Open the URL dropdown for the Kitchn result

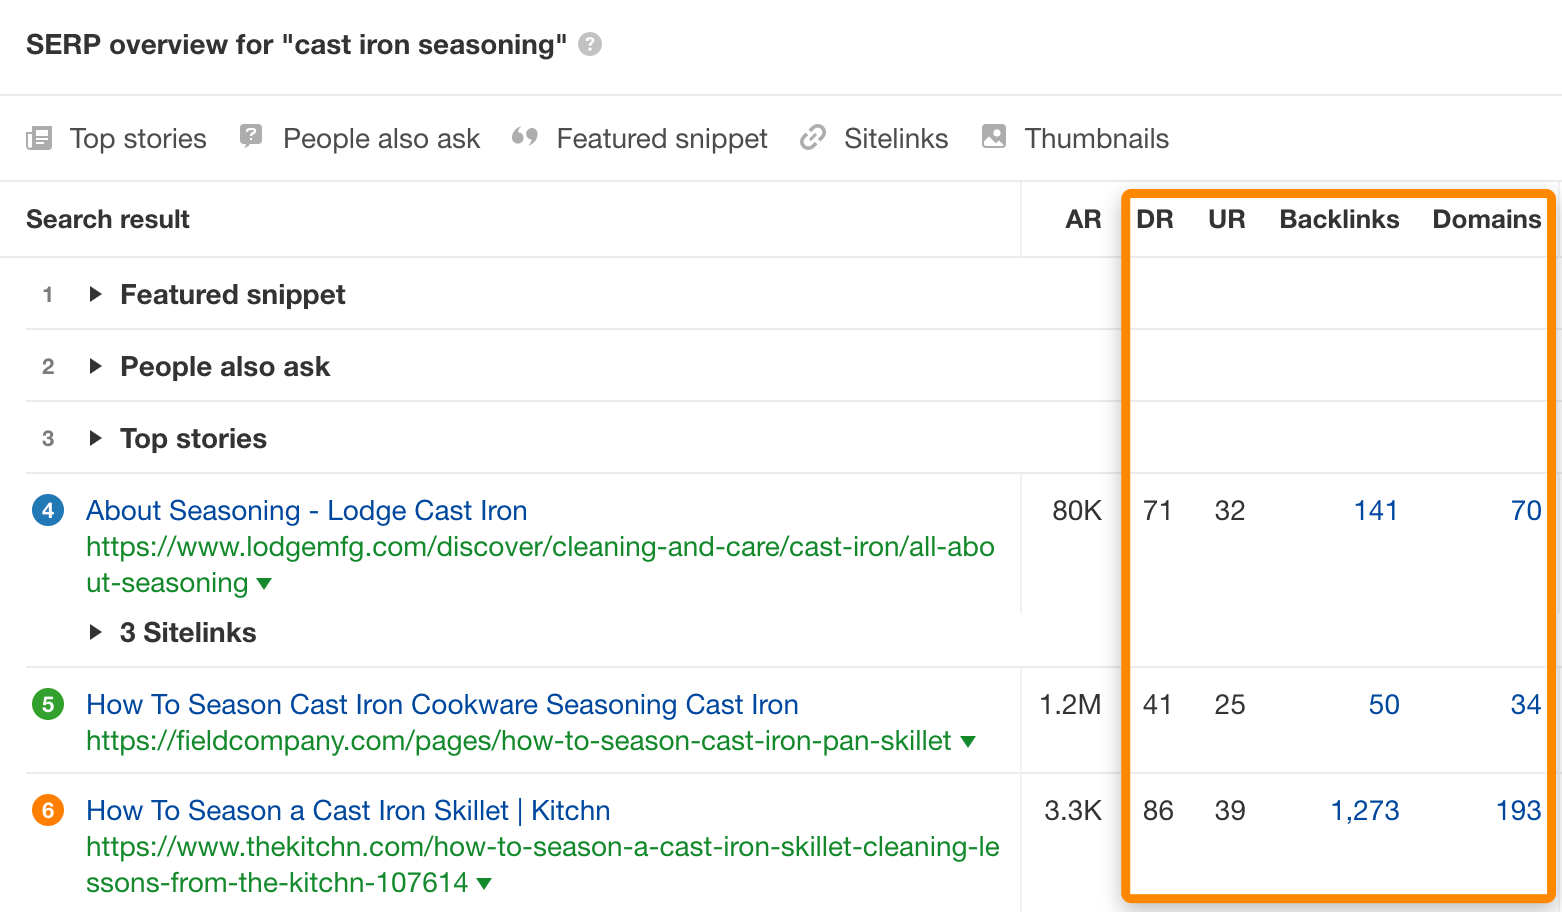point(484,883)
